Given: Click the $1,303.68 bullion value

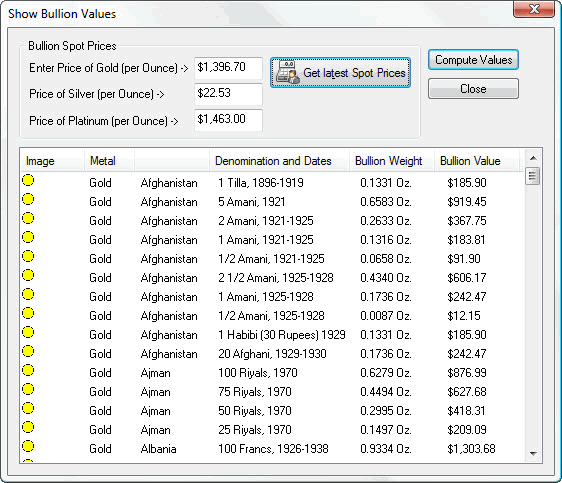Looking at the screenshot, I should pyautogui.click(x=471, y=449).
